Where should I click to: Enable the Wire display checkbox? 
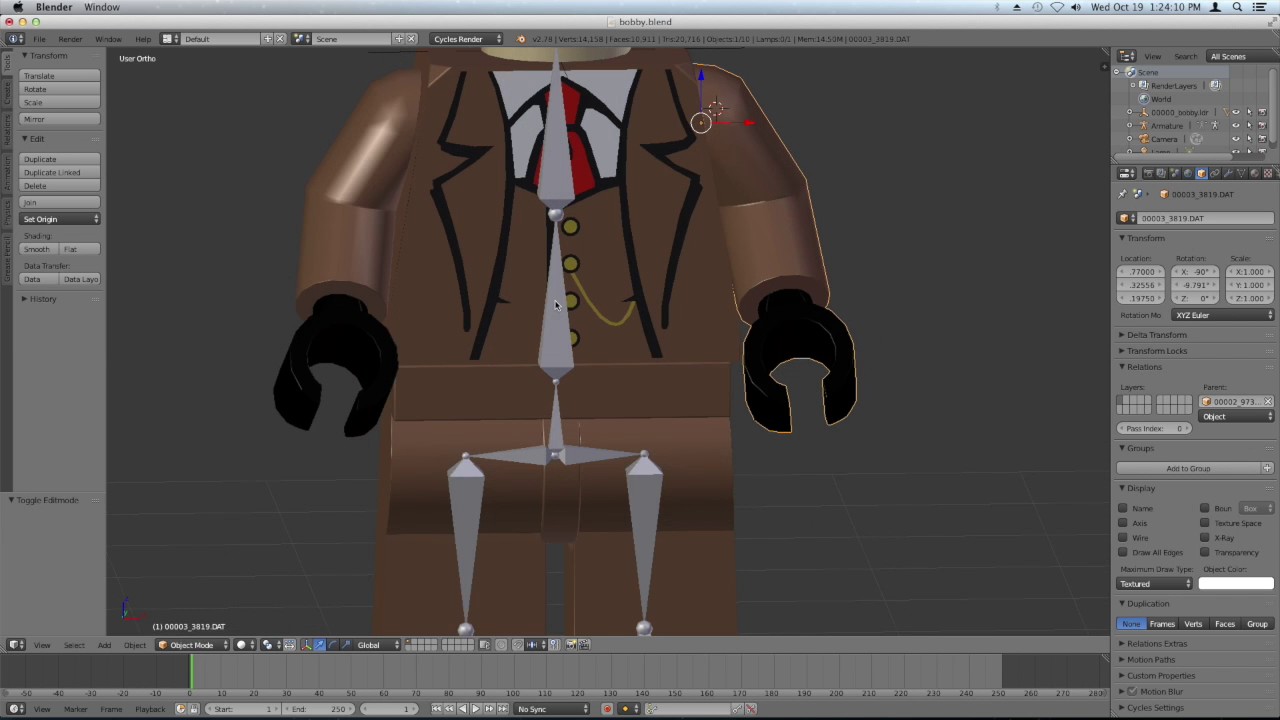pos(1123,538)
